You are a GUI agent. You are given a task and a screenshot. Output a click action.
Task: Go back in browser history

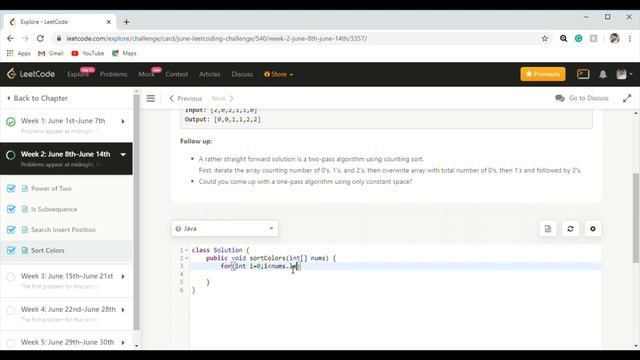pos(10,38)
